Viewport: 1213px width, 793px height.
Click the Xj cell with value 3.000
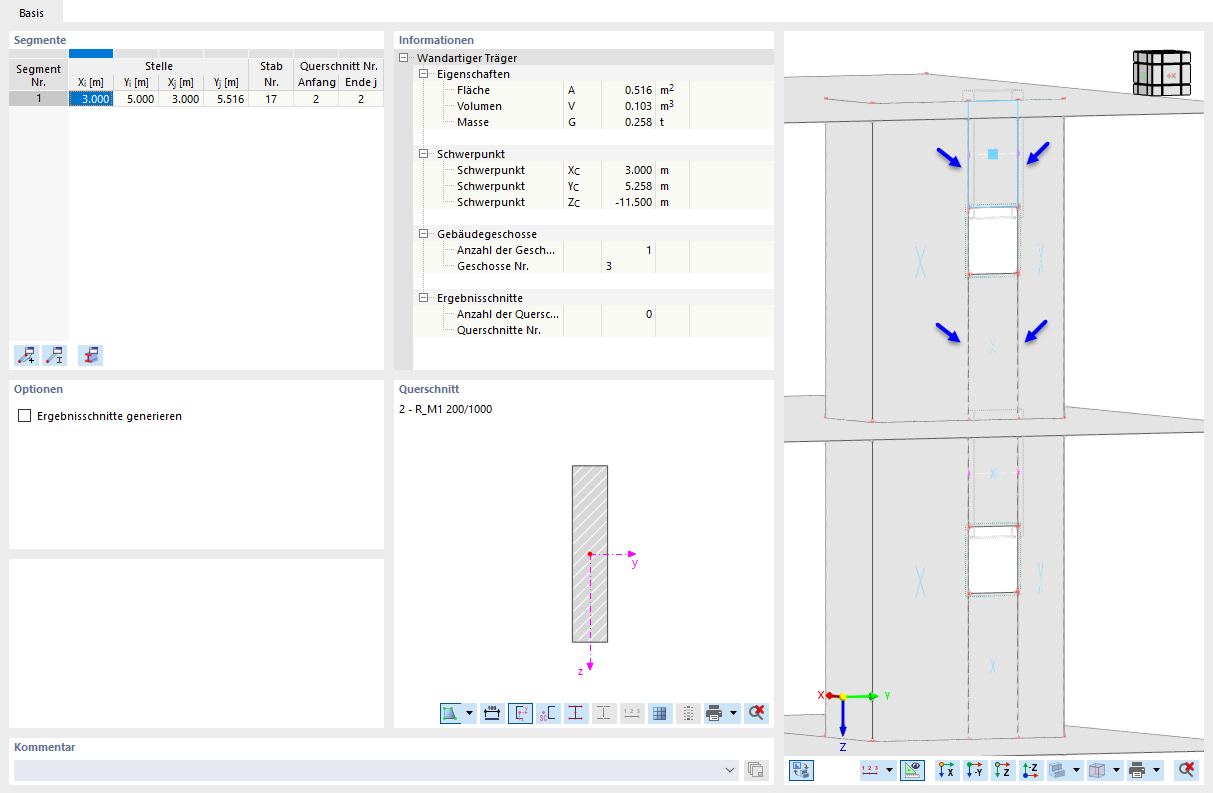tap(181, 99)
